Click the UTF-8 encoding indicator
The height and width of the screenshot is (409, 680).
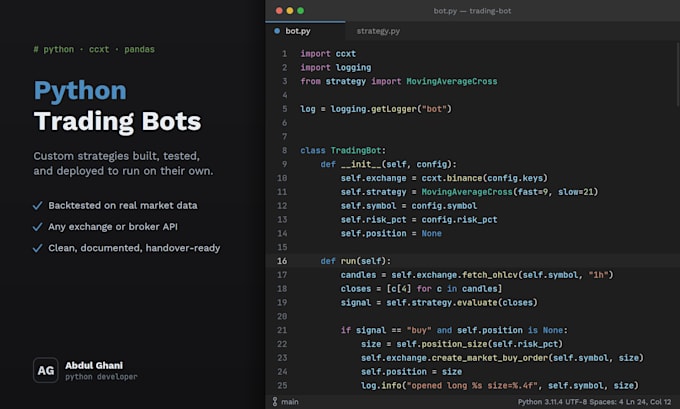[576, 402]
